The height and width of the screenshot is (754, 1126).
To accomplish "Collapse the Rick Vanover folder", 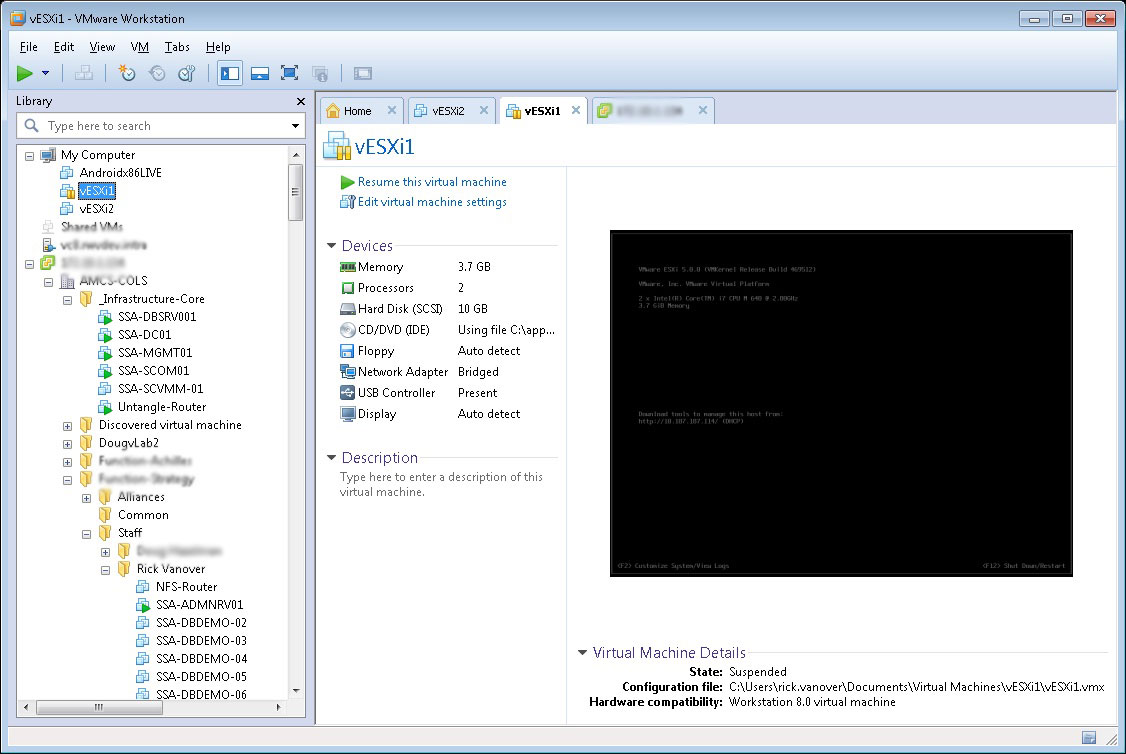I will 106,570.
